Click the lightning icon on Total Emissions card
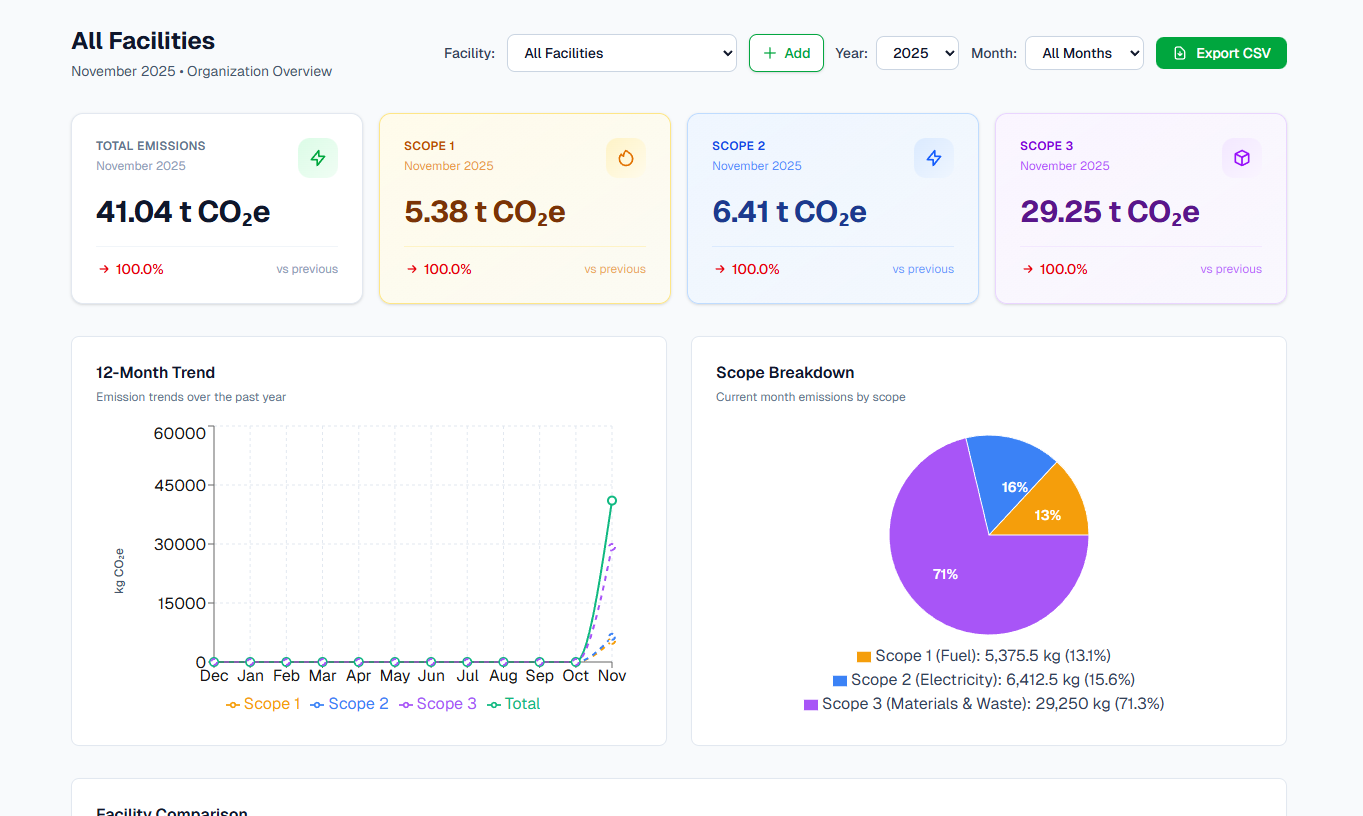1363x816 pixels. tap(318, 157)
